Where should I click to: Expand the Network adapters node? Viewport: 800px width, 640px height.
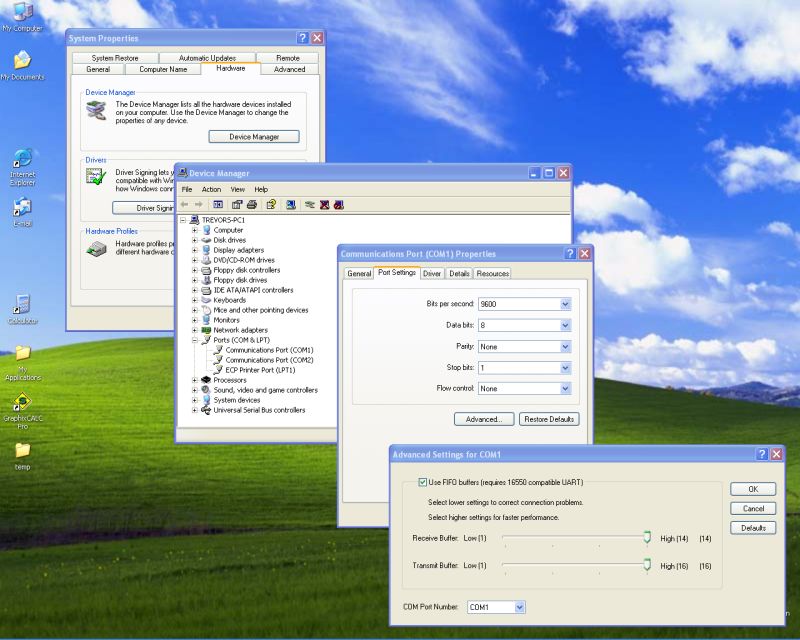(194, 330)
